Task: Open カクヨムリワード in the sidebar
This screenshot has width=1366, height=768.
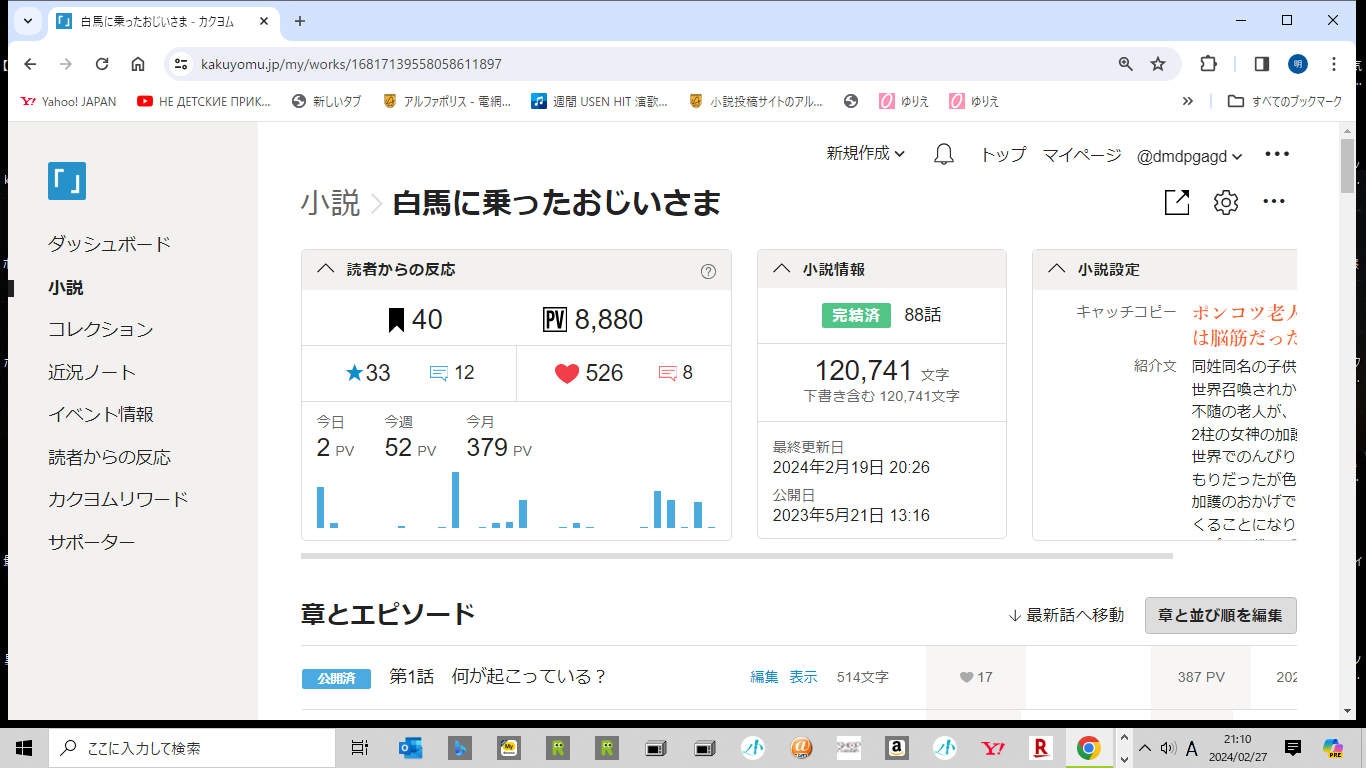Action: click(118, 499)
